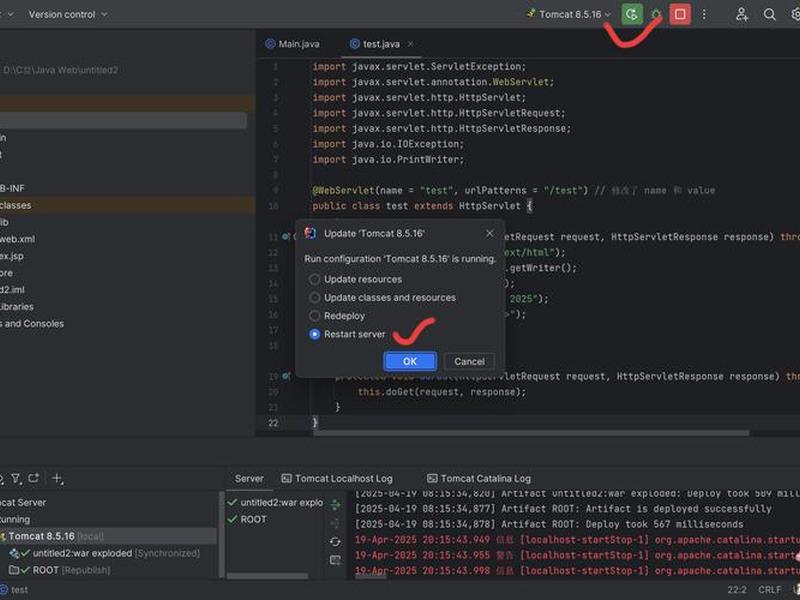
Task: Click the Services tree vertical scrollbar
Action: (221, 534)
